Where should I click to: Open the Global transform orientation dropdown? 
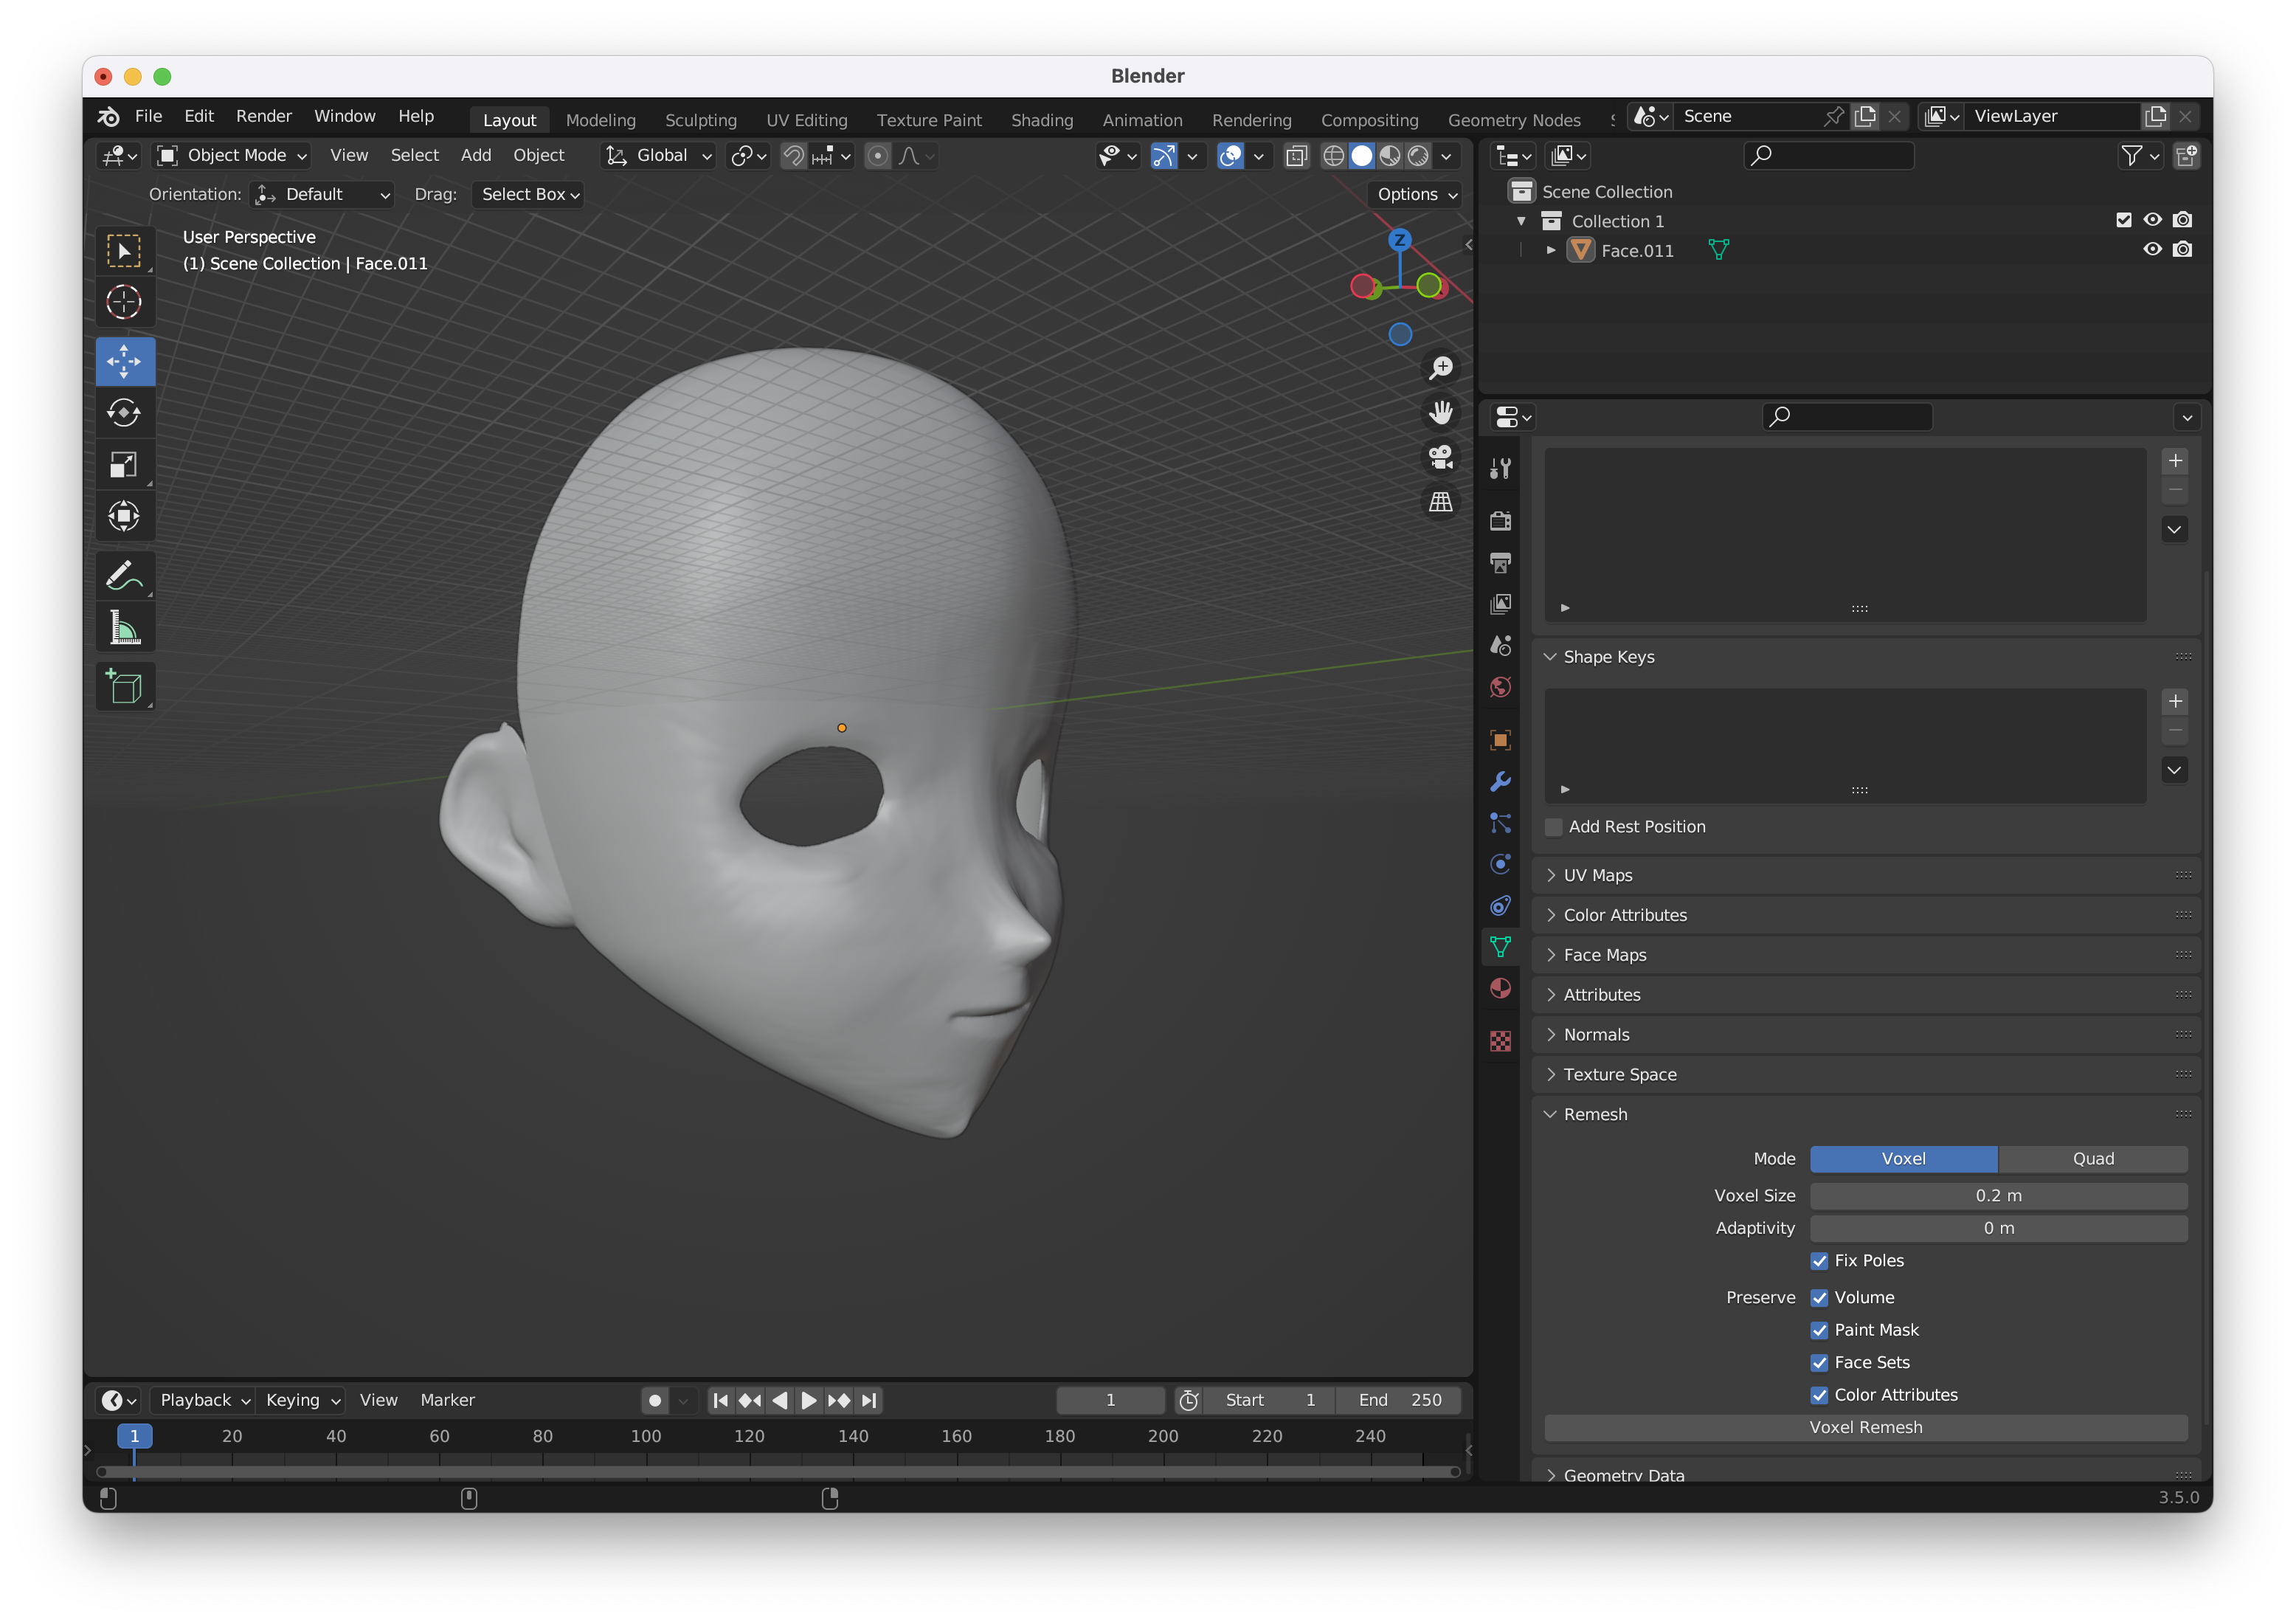(x=659, y=155)
